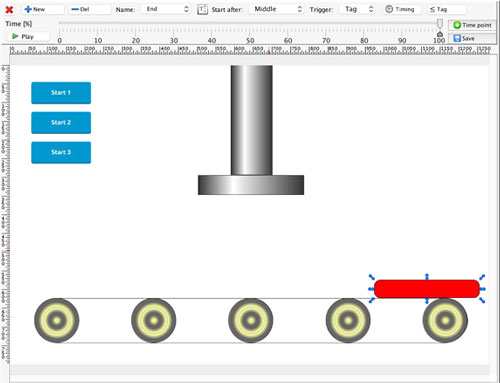500x383 pixels.
Task: Click the text icon beside Start after
Action: 202,9
